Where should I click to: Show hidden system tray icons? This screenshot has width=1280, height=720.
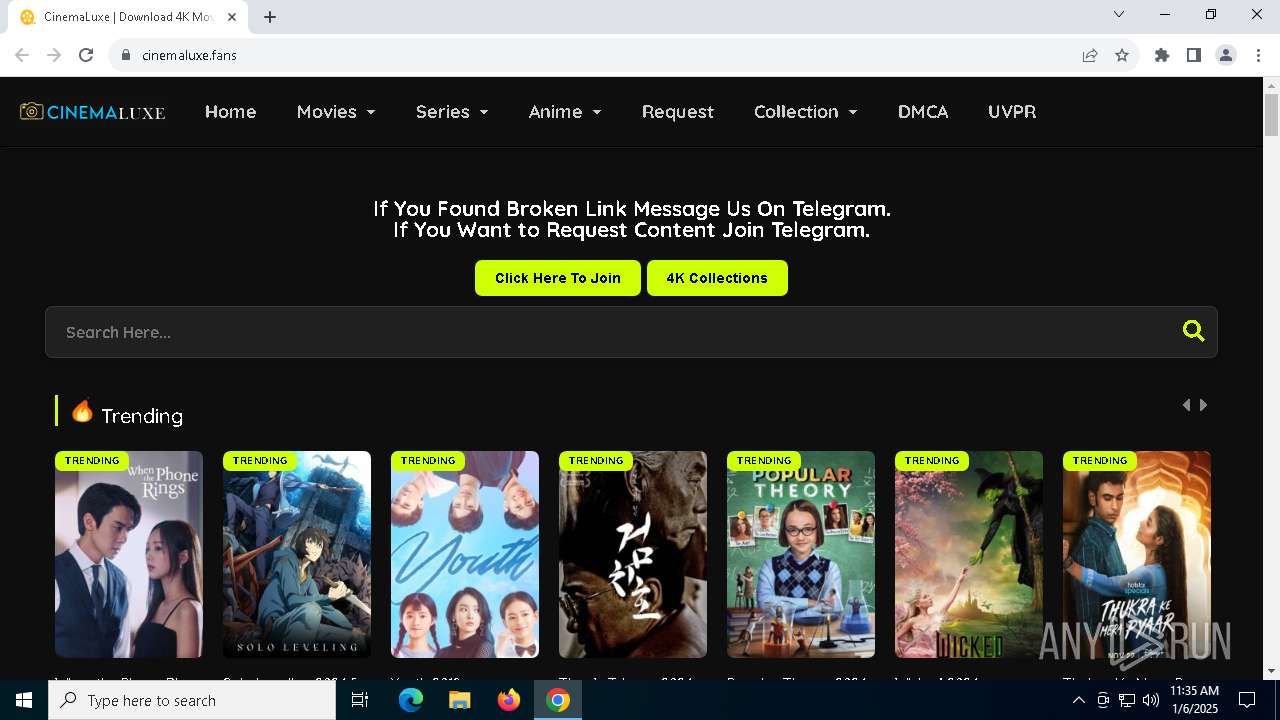(x=1078, y=700)
